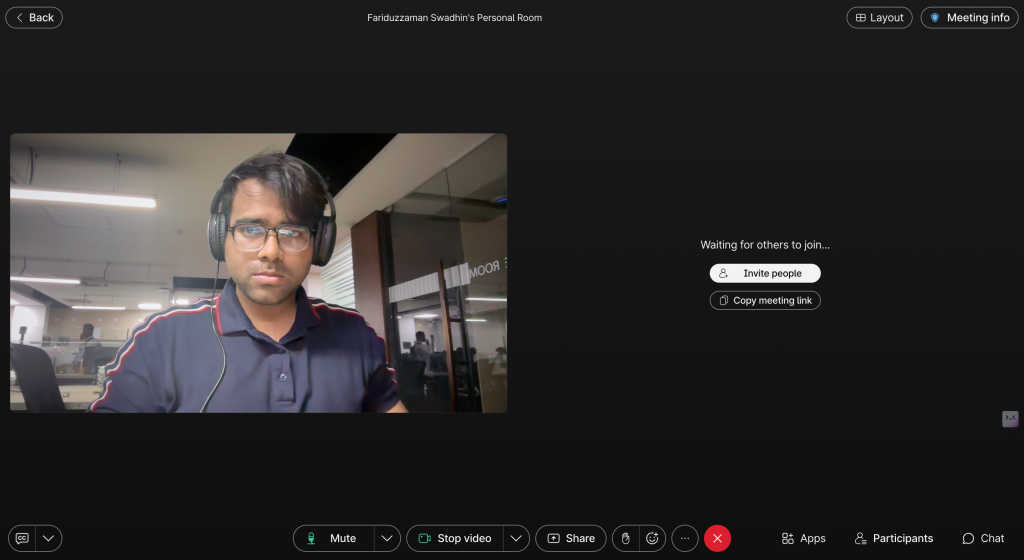Mute the microphone
The height and width of the screenshot is (560, 1024).
click(333, 538)
